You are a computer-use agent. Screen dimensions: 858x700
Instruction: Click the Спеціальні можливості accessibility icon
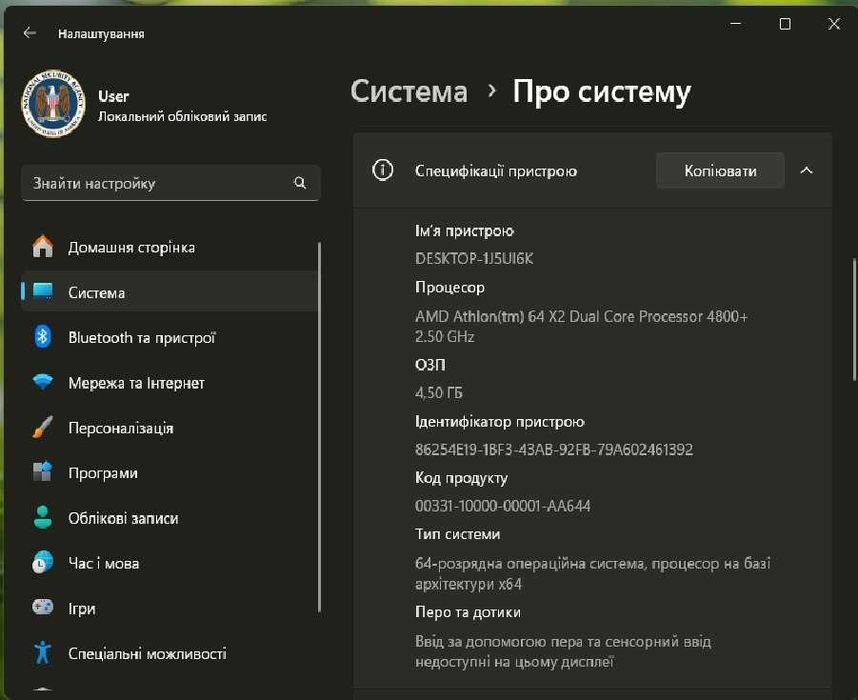tap(43, 652)
